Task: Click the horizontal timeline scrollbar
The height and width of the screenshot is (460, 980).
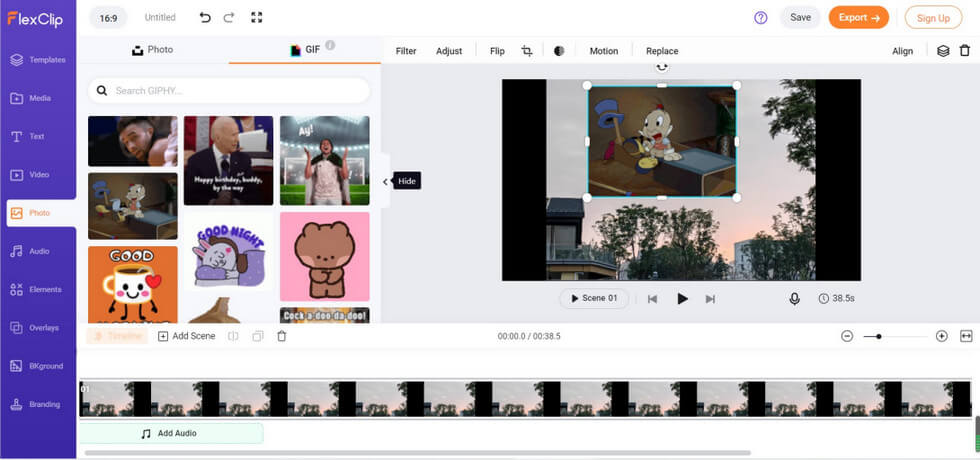Action: [418, 452]
